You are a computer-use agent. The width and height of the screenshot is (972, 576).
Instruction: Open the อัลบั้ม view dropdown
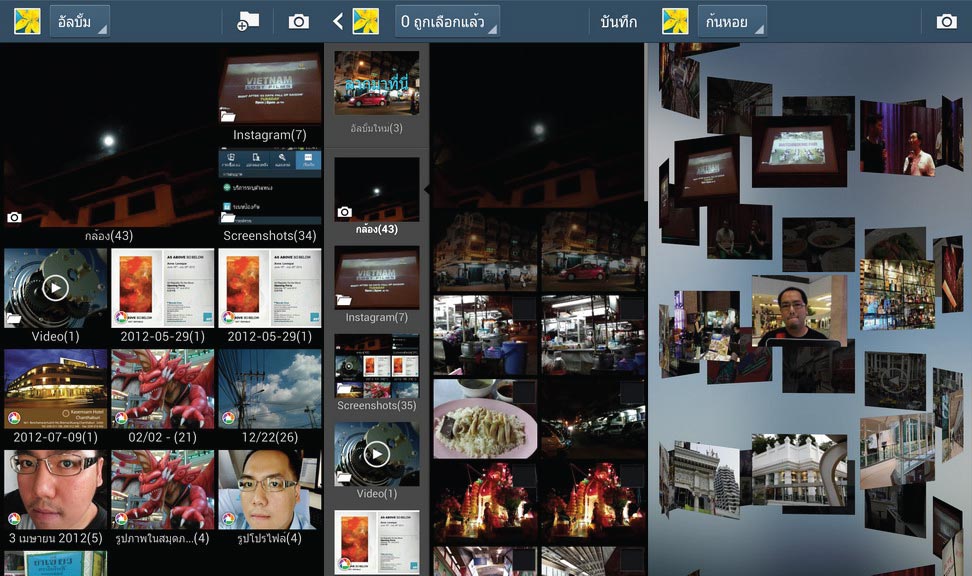click(x=80, y=22)
